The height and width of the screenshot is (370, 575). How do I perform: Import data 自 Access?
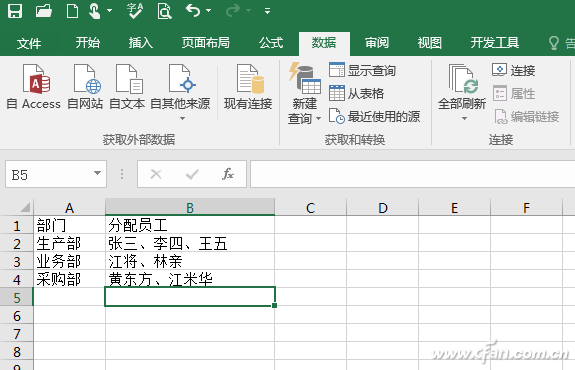33,87
